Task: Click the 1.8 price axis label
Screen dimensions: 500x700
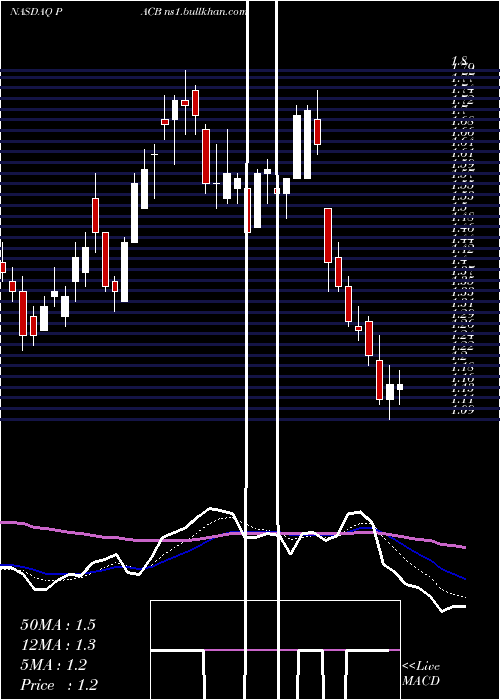Action: tap(460, 59)
